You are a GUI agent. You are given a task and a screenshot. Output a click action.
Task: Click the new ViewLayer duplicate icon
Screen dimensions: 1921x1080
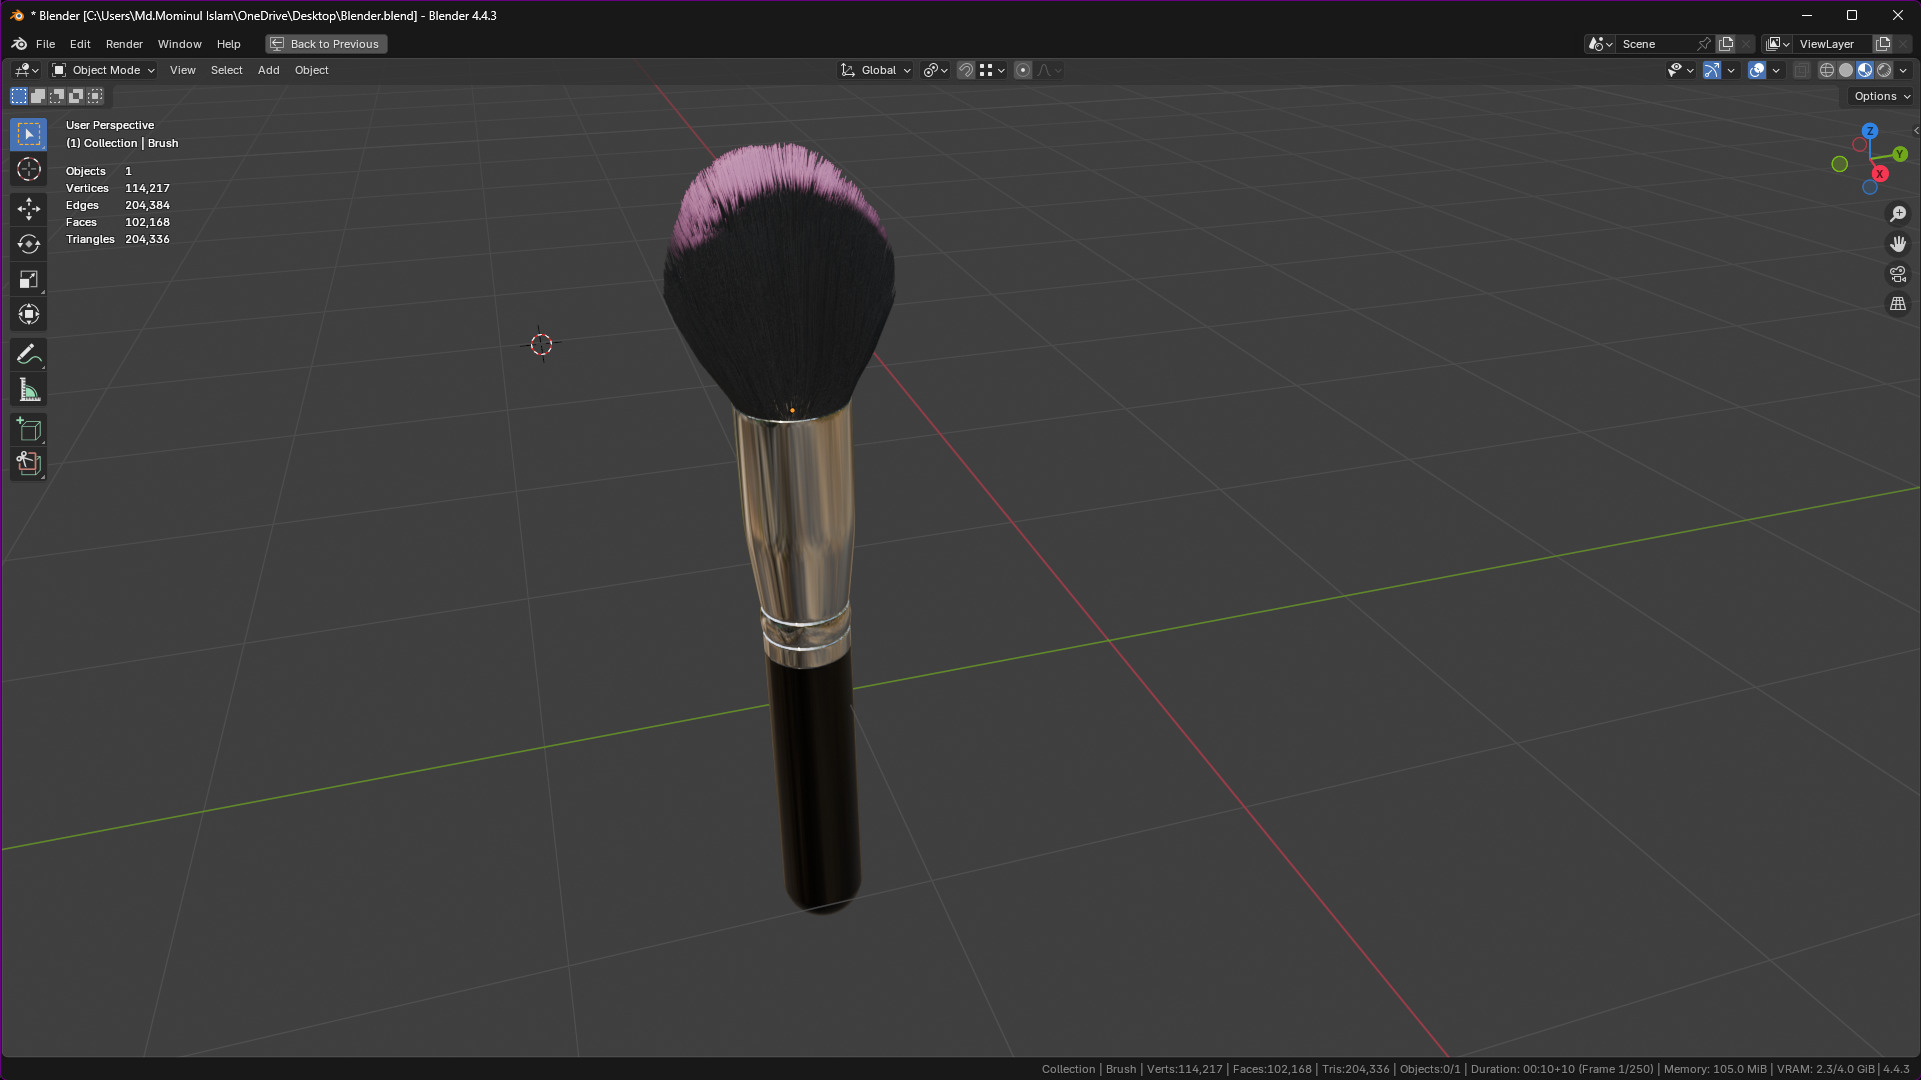click(1883, 44)
